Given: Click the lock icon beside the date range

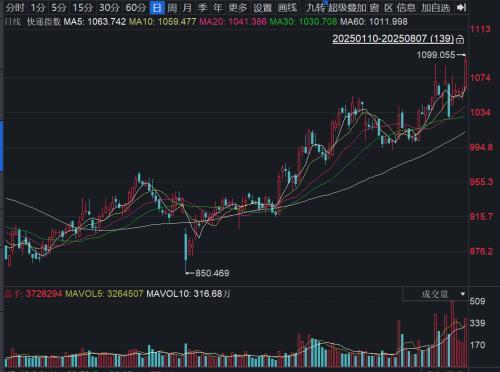Looking at the screenshot, I should [460, 39].
